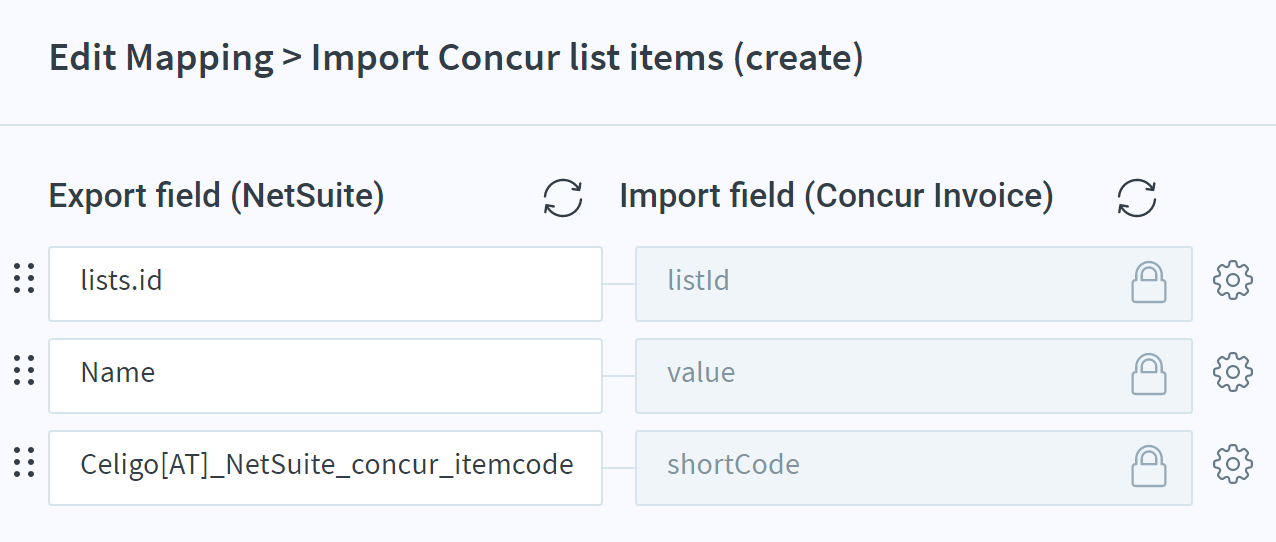Viewport: 1276px width, 542px height.
Task: Grab drag handle for Celigo itemcode row
Action: pos(24,463)
